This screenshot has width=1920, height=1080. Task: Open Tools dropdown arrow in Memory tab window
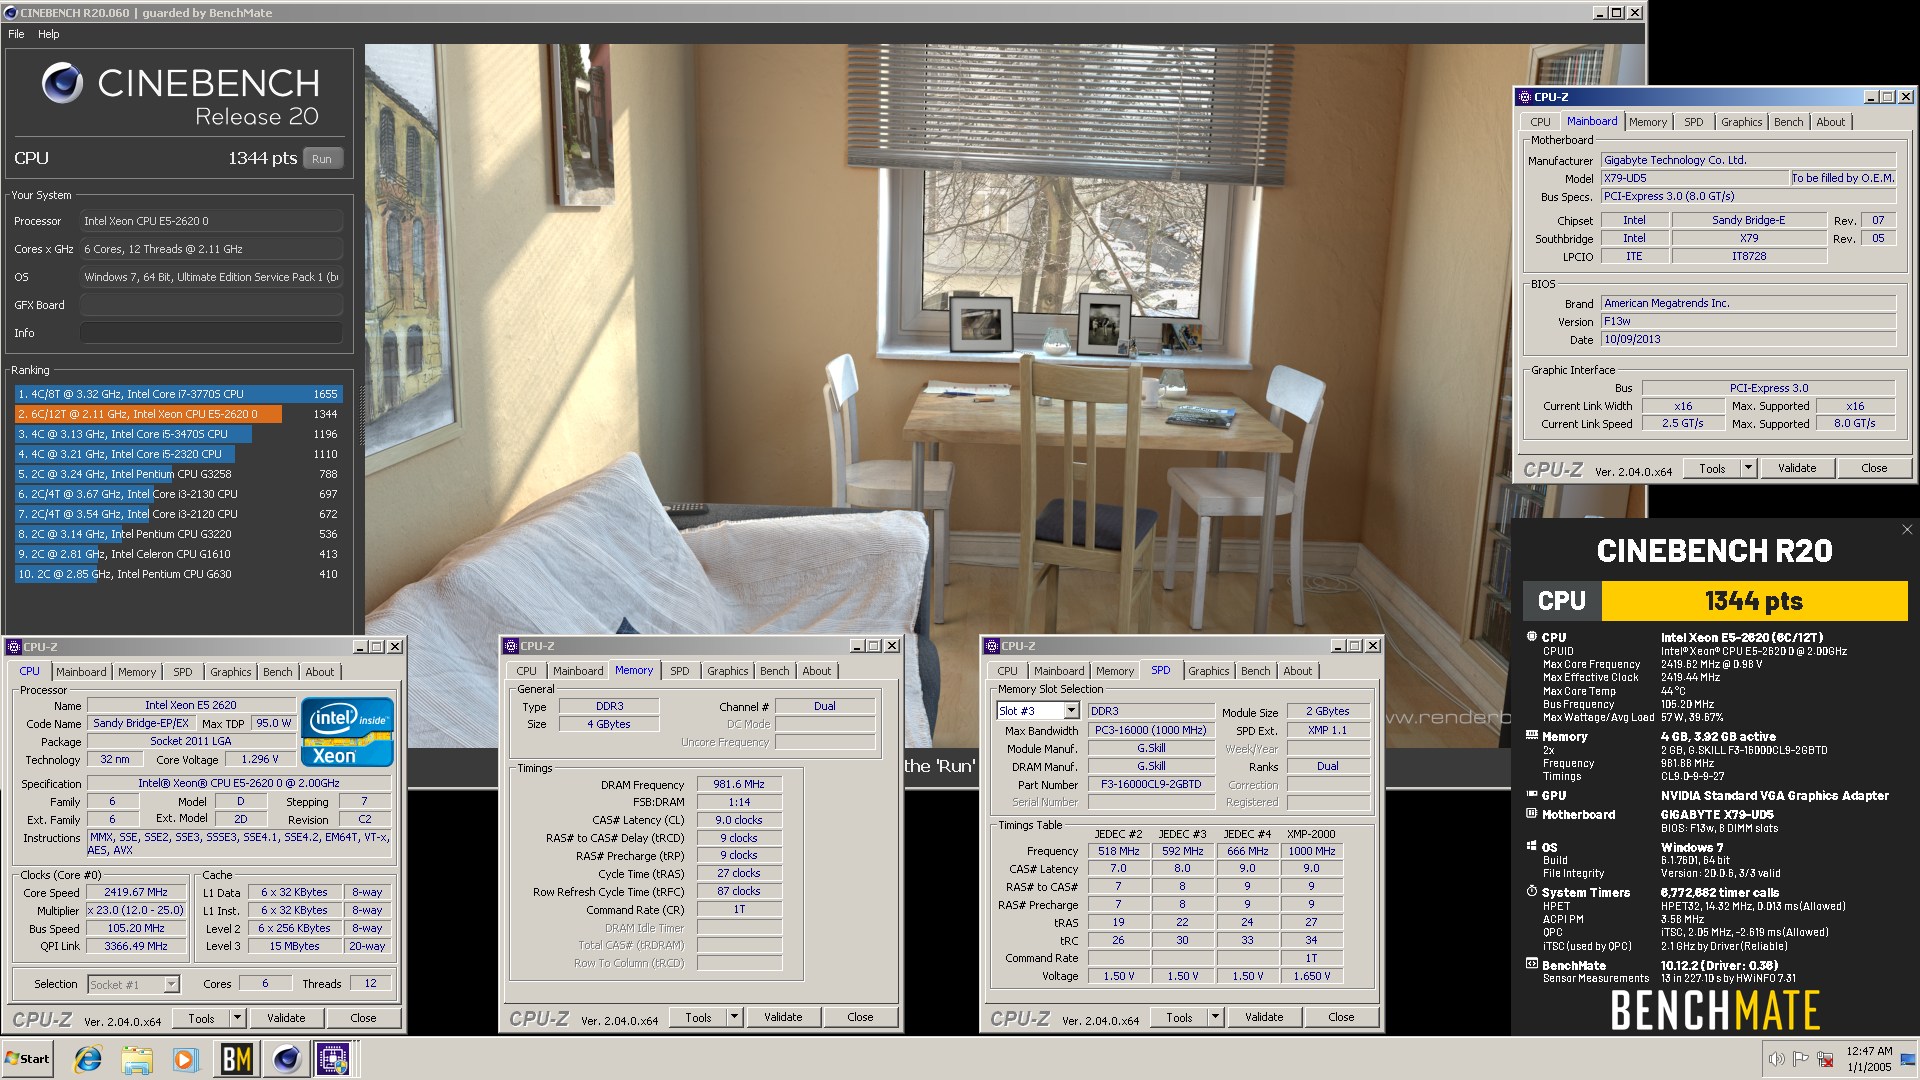click(x=734, y=1017)
